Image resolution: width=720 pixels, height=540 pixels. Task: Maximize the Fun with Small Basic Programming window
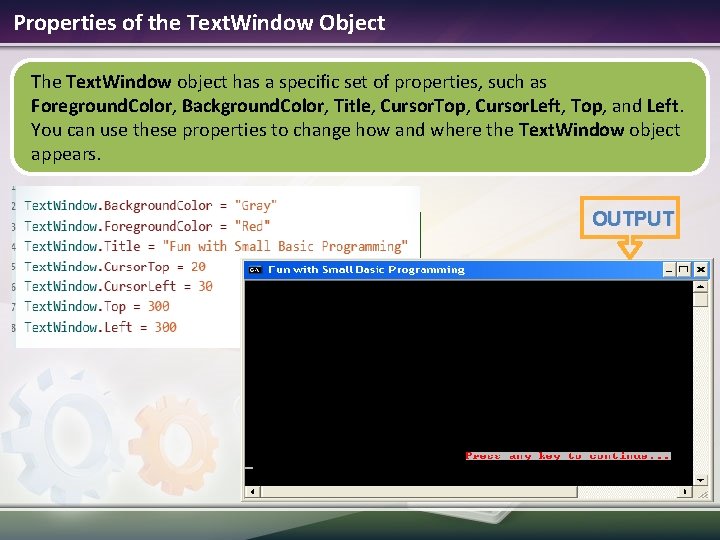click(x=684, y=270)
